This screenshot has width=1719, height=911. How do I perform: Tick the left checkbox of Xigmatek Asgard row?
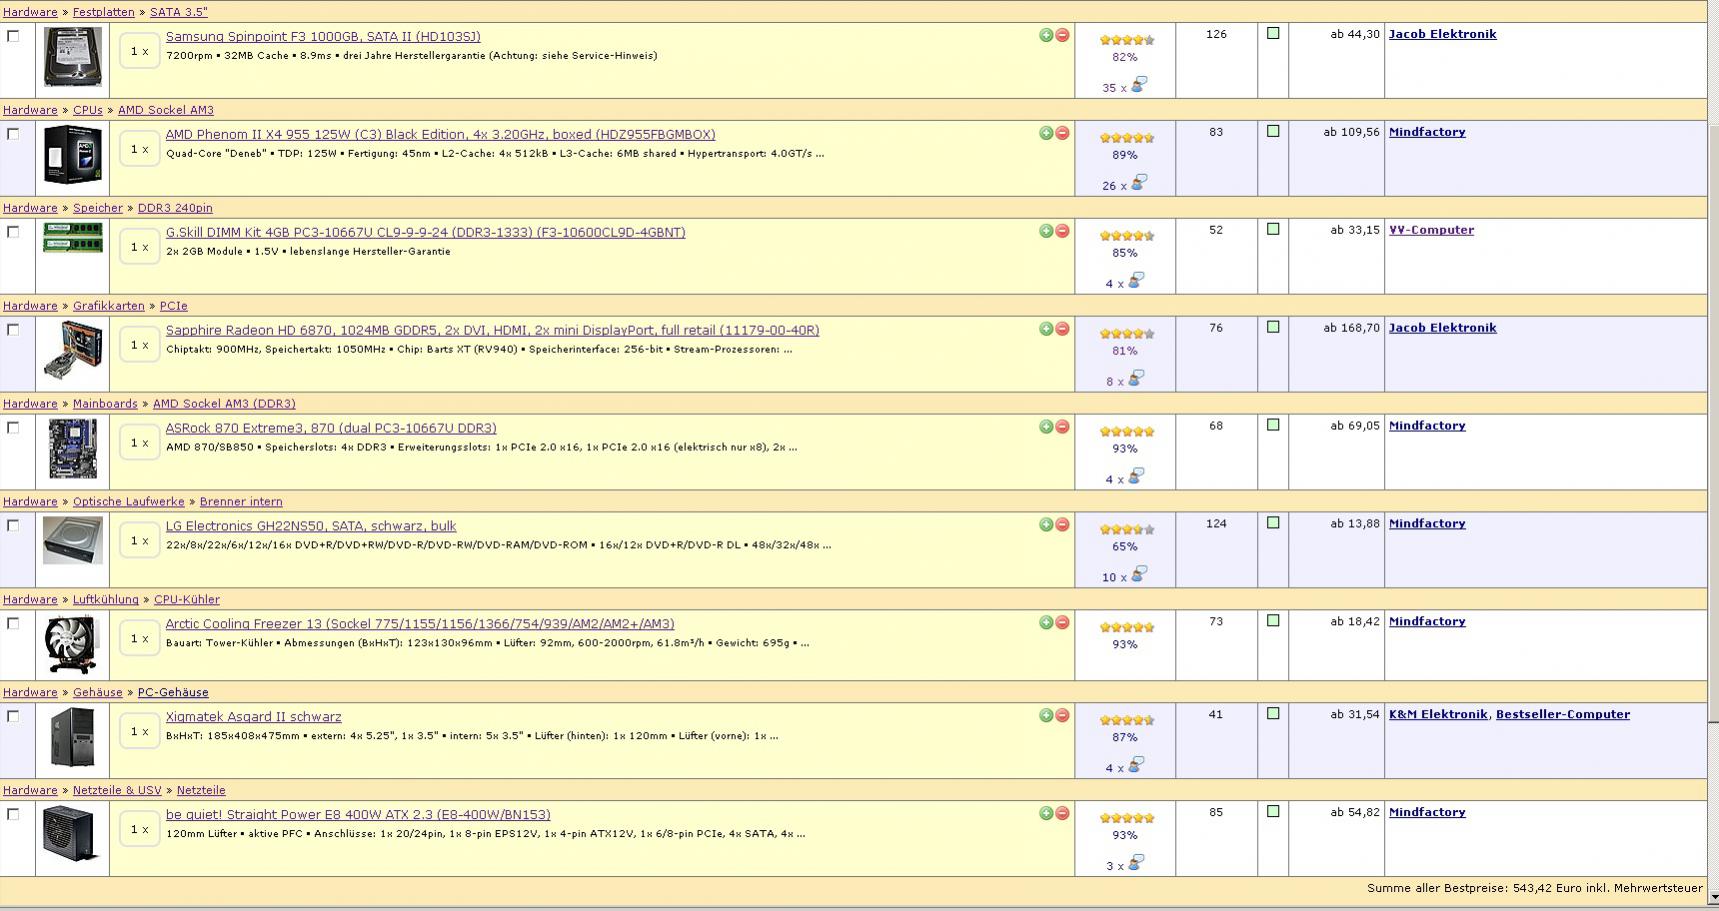pyautogui.click(x=13, y=717)
